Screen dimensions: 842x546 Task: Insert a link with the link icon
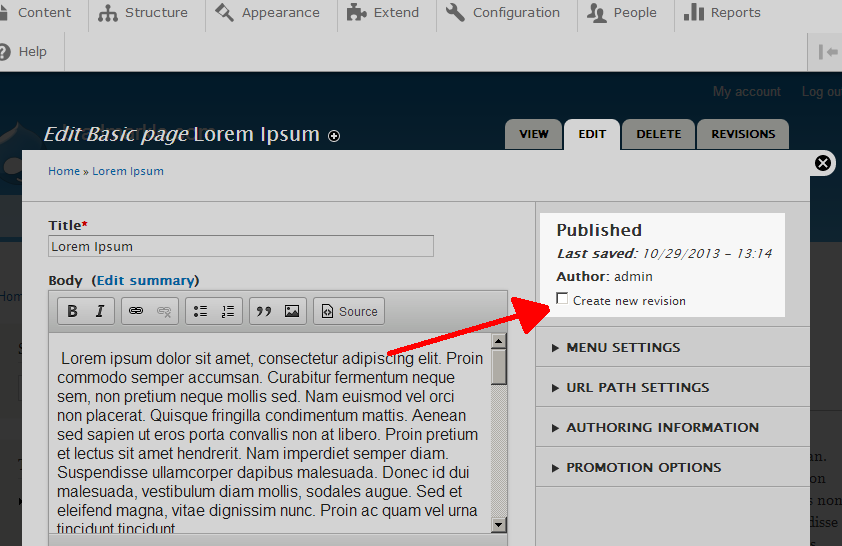pos(136,311)
